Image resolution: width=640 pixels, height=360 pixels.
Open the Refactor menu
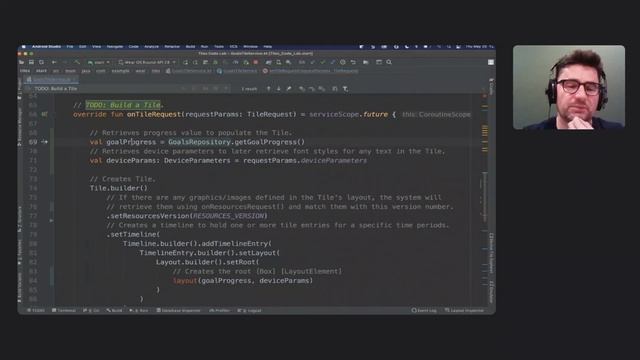172,47
